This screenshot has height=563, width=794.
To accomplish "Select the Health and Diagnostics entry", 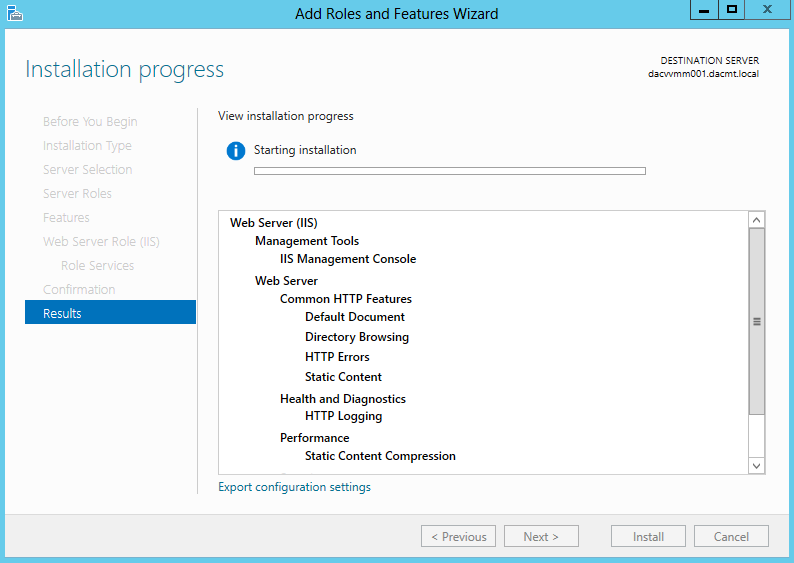I will tap(343, 399).
